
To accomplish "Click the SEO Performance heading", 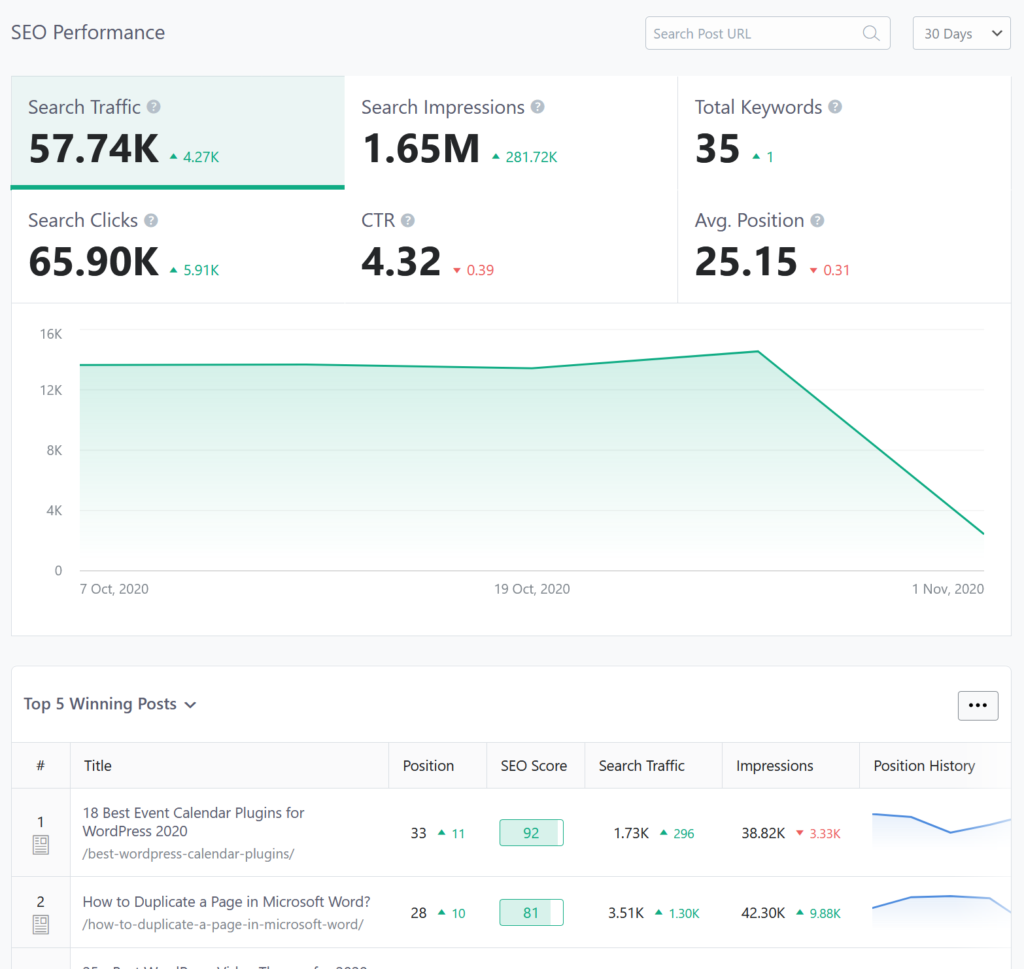I will 88,33.
